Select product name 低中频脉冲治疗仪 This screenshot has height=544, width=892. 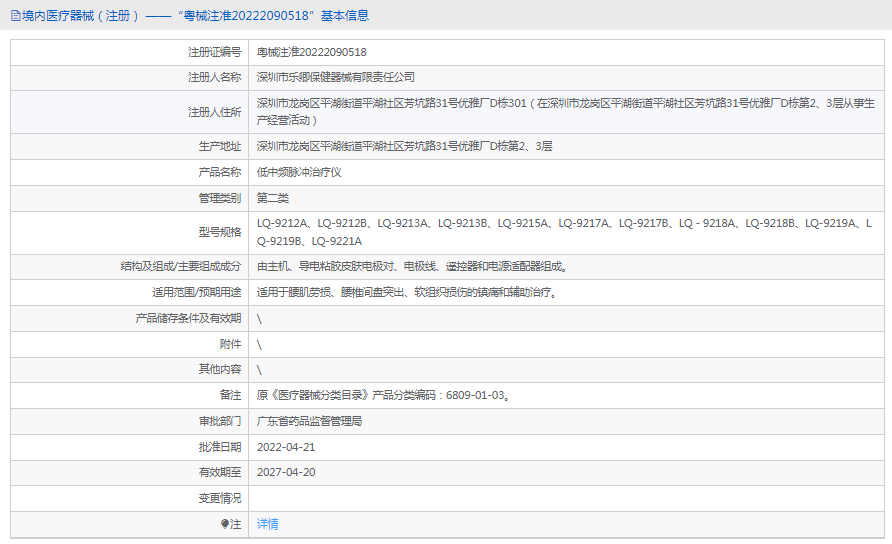(299, 172)
